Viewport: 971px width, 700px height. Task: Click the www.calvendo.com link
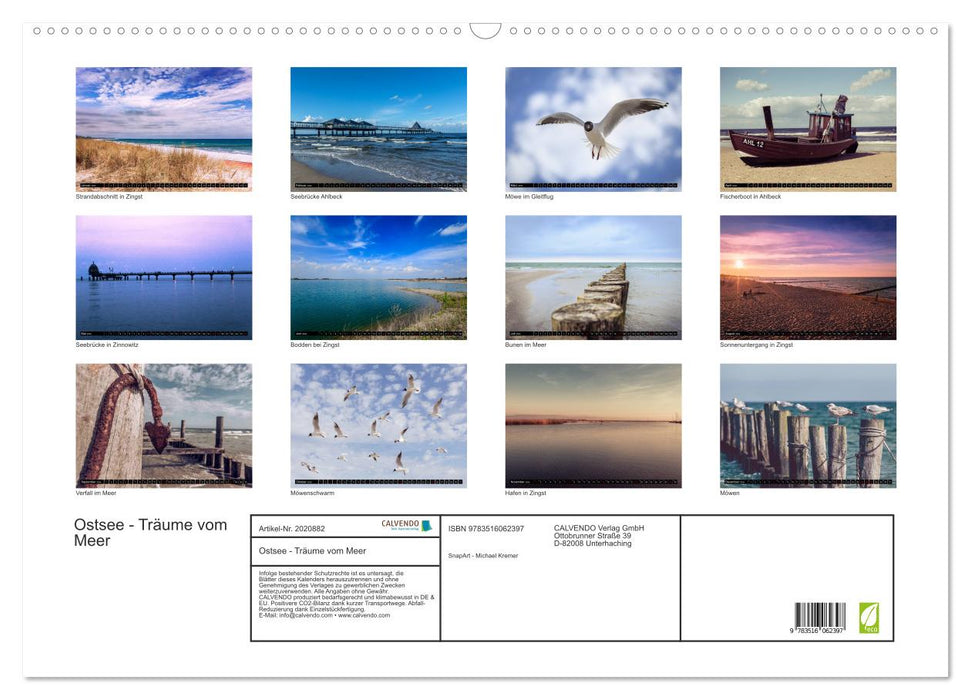tap(366, 616)
